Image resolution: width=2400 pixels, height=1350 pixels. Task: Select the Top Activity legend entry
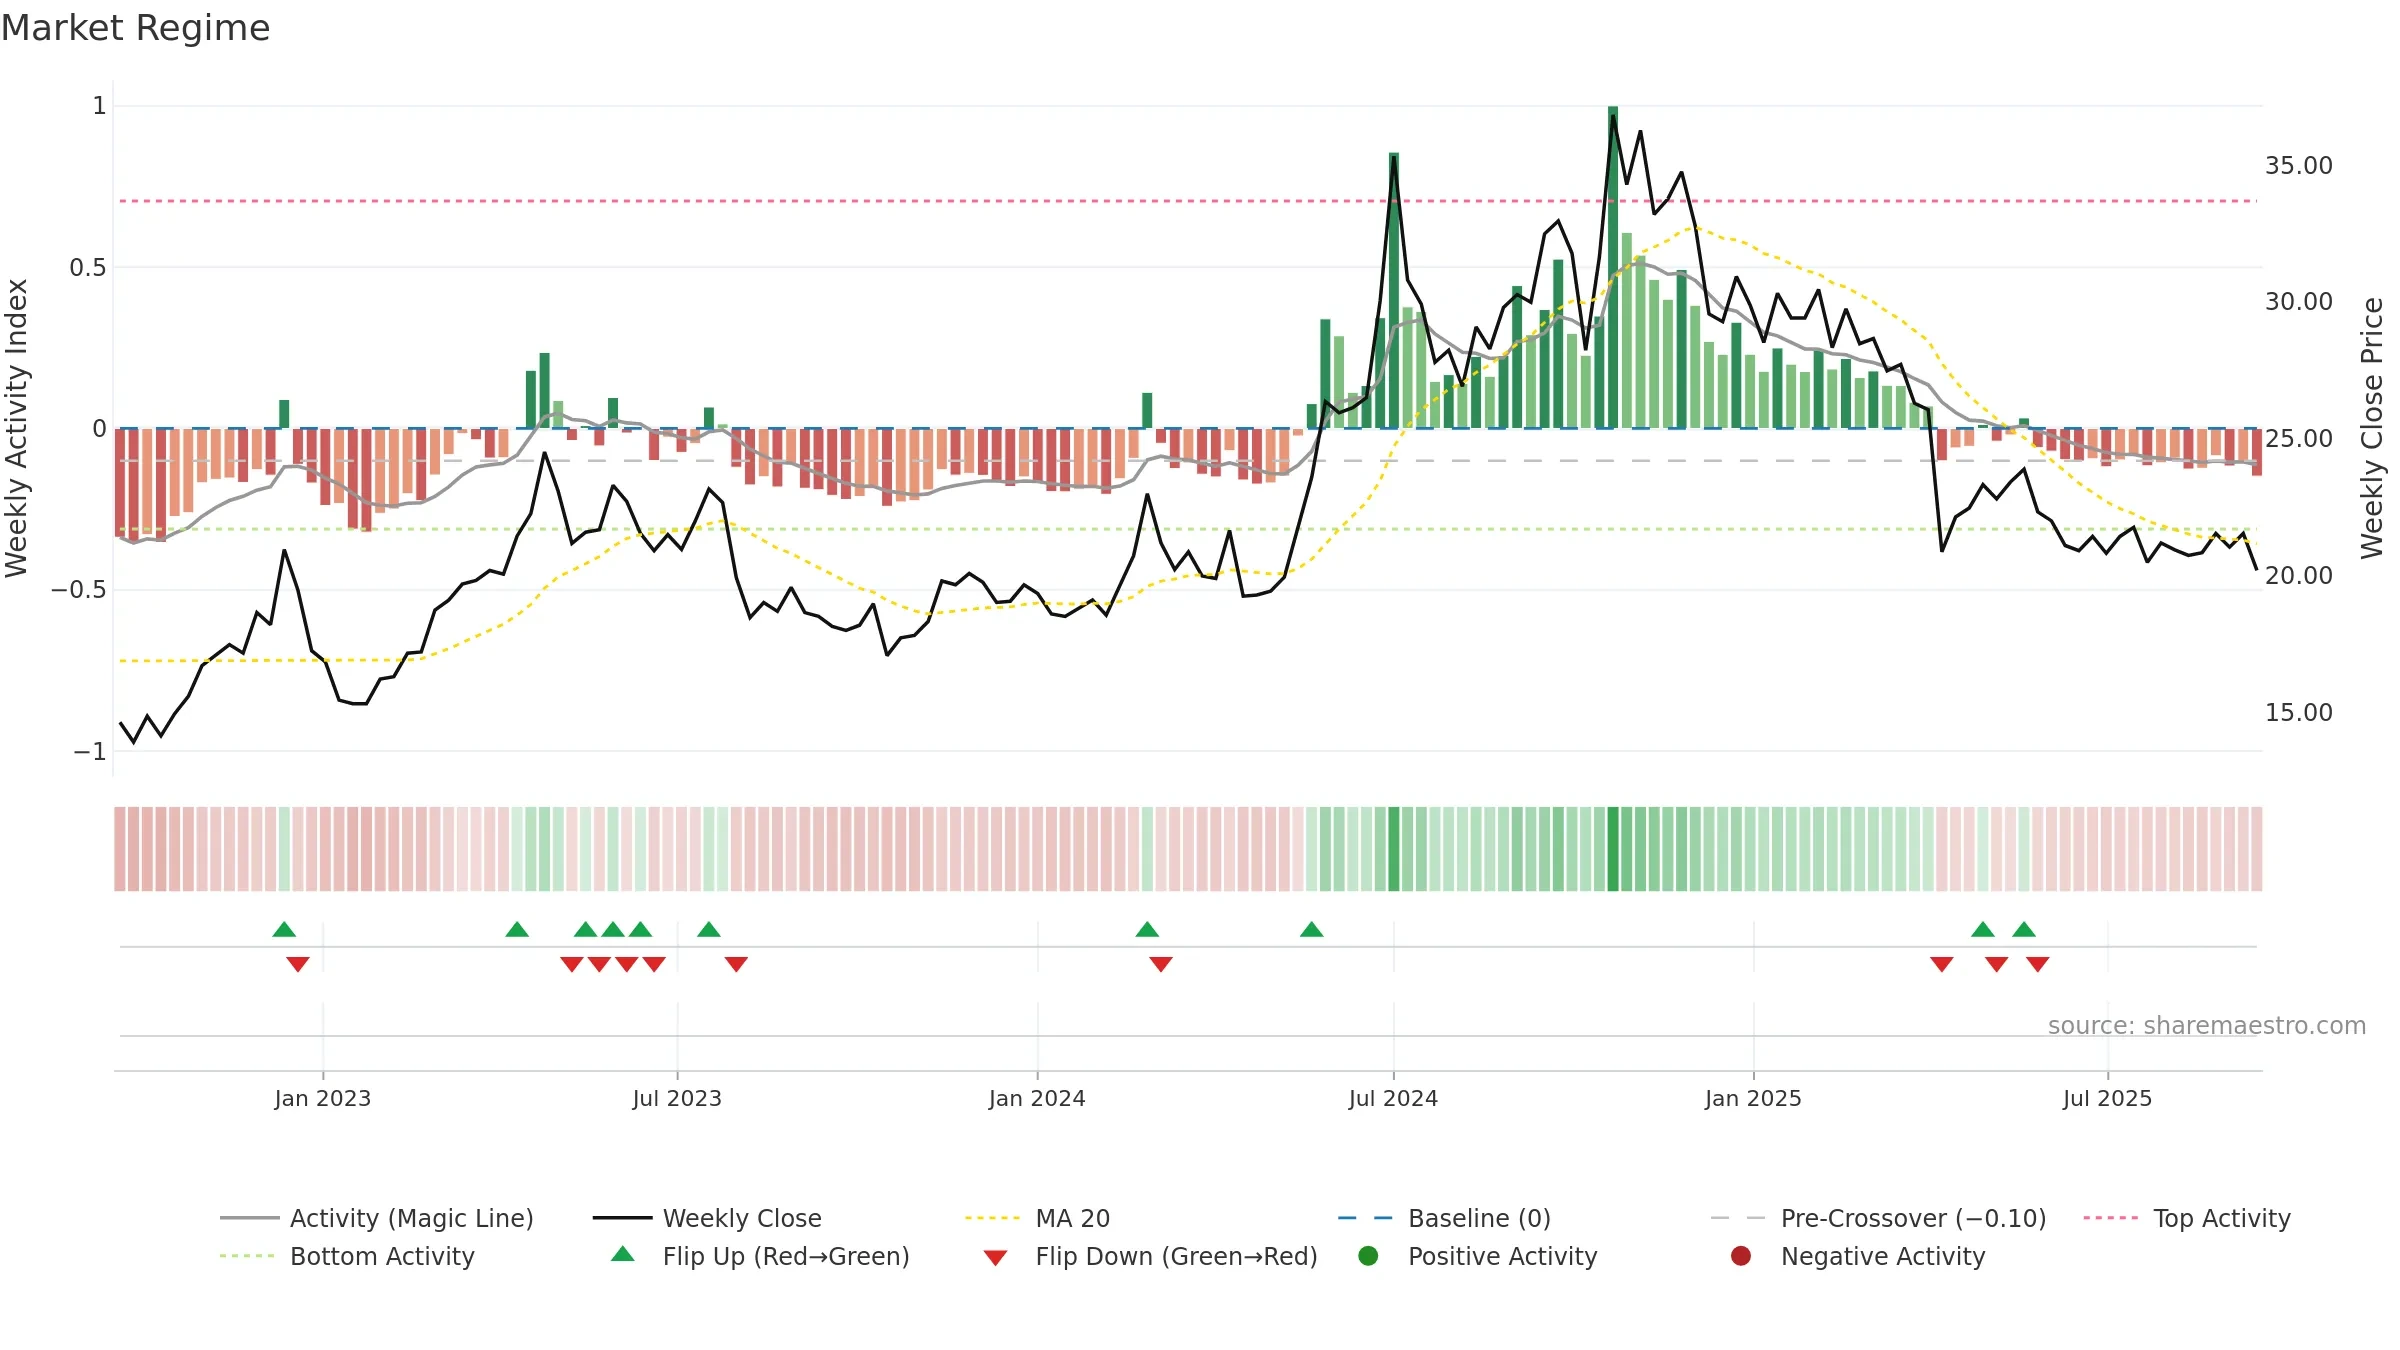(x=2187, y=1218)
